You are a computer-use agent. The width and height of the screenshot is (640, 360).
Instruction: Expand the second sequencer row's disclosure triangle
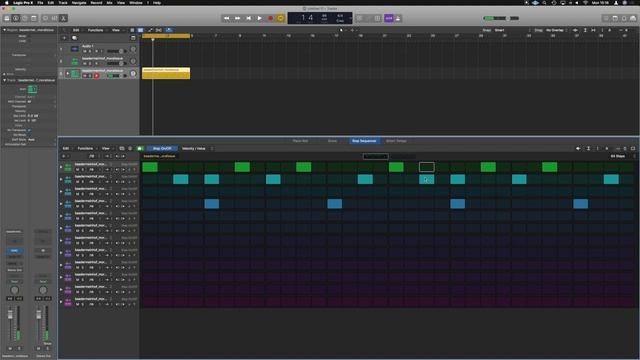pyautogui.click(x=61, y=179)
